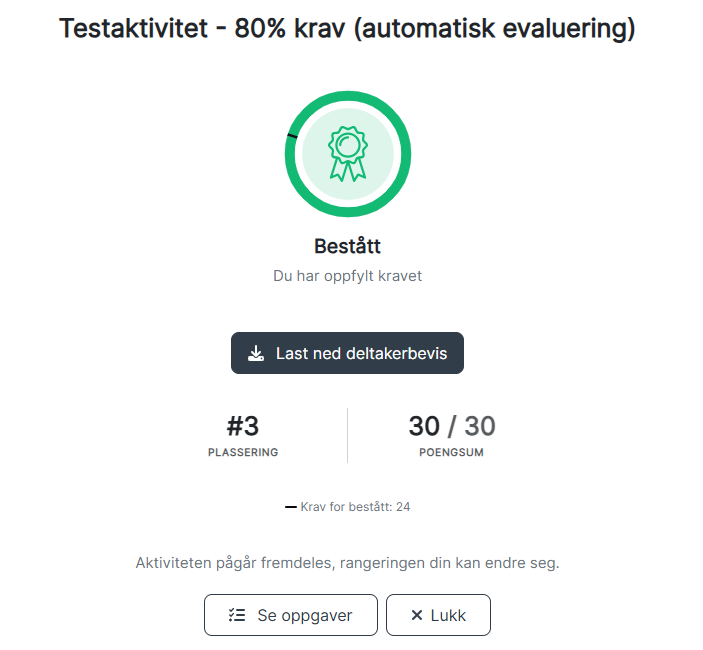Click the #3 placement number
This screenshot has width=703, height=650.
pyautogui.click(x=243, y=426)
